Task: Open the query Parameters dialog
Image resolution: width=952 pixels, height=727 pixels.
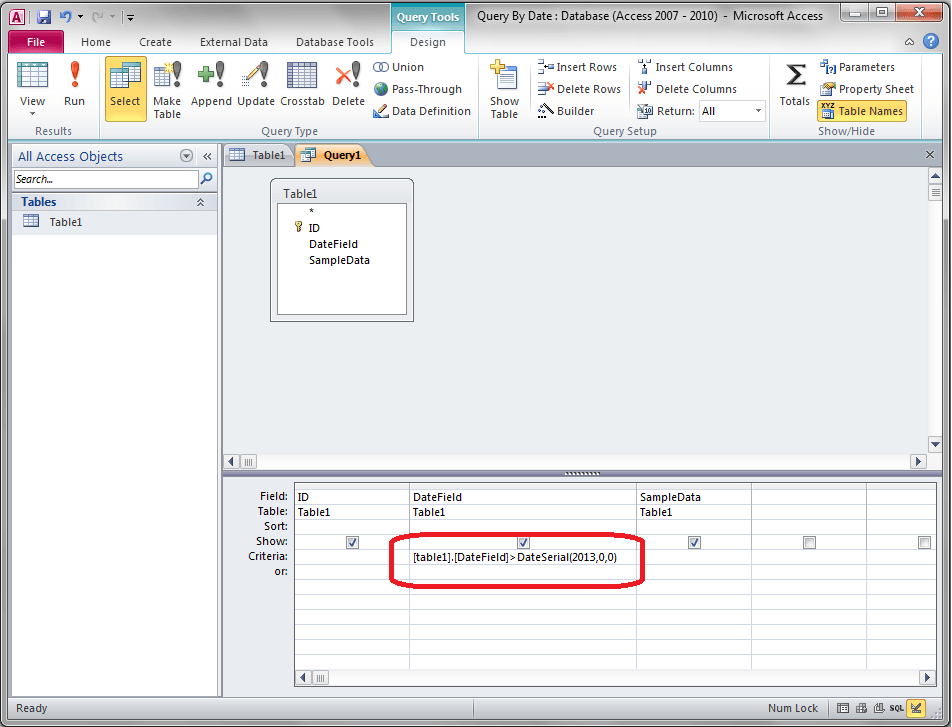Action: point(857,67)
